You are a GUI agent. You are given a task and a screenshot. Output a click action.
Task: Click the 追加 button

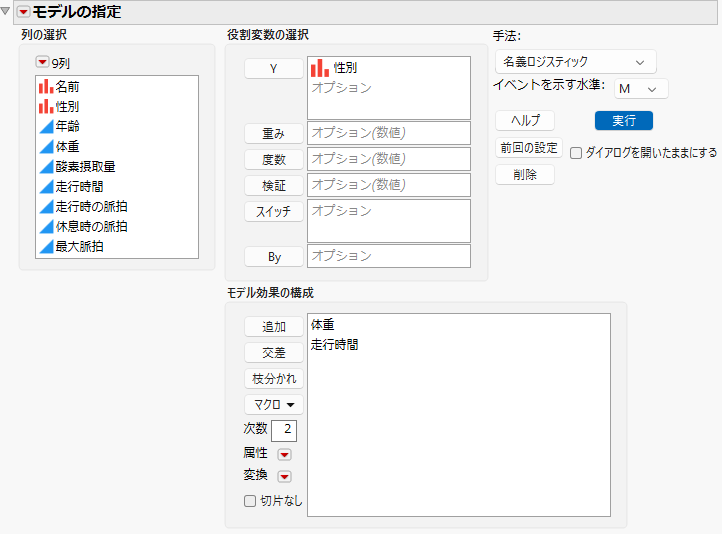coord(274,326)
